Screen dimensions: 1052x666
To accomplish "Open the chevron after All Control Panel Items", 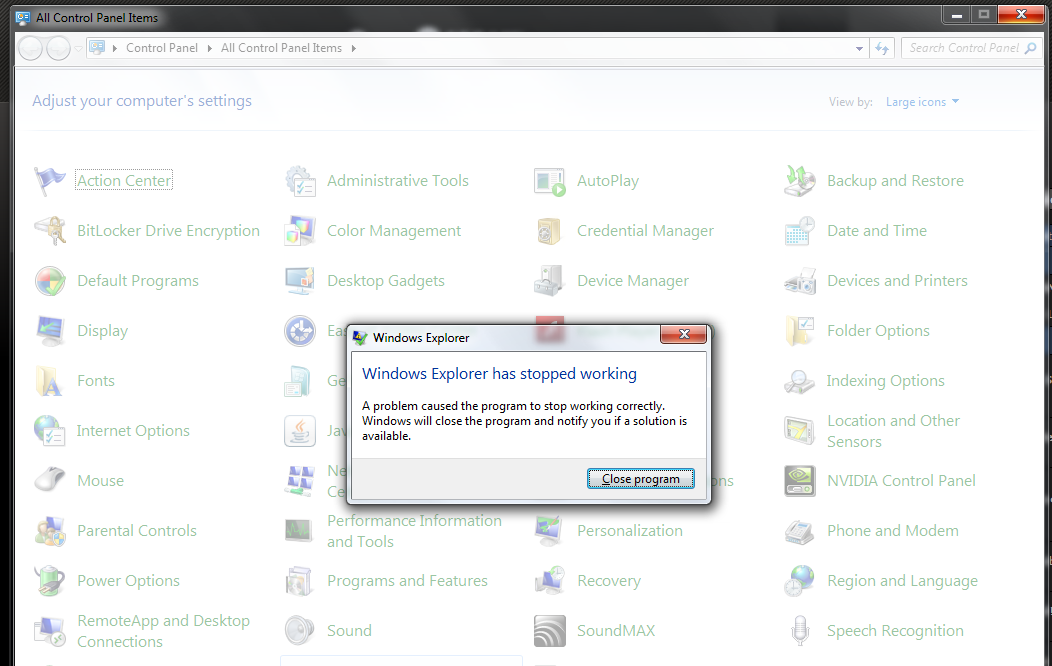I will (355, 47).
